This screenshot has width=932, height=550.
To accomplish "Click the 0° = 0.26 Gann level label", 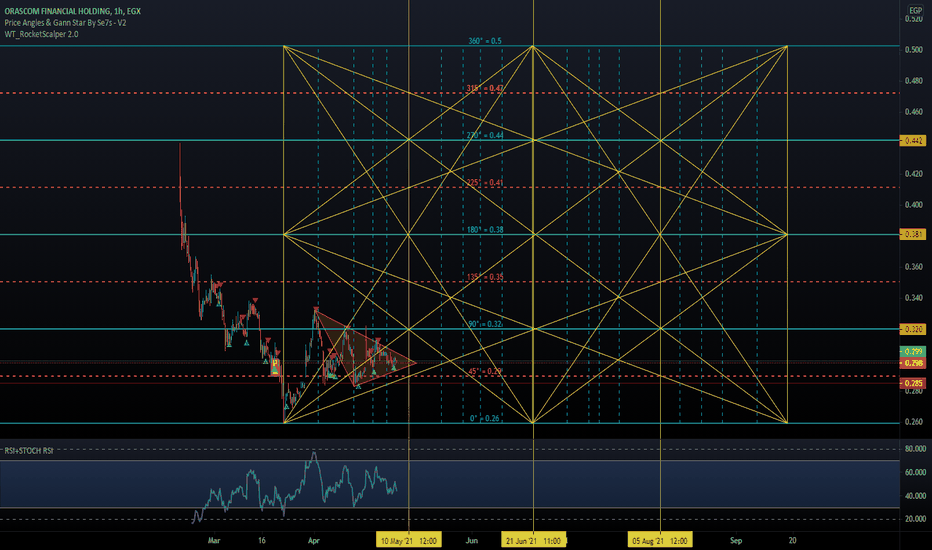I will (x=484, y=418).
